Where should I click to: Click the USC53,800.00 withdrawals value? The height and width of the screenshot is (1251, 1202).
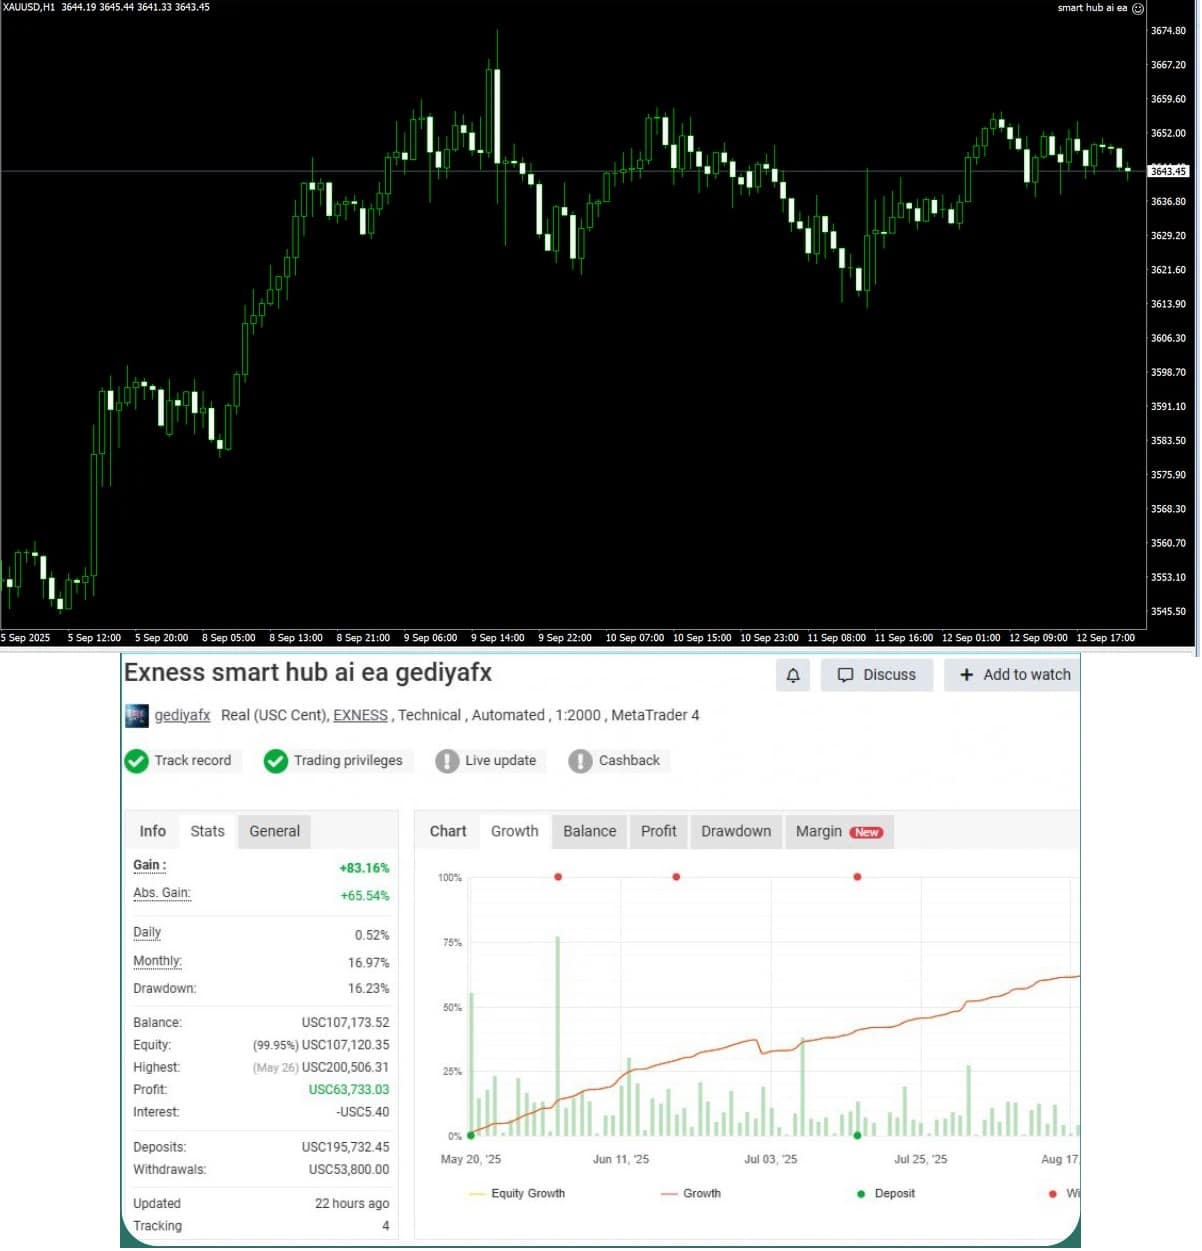349,1170
